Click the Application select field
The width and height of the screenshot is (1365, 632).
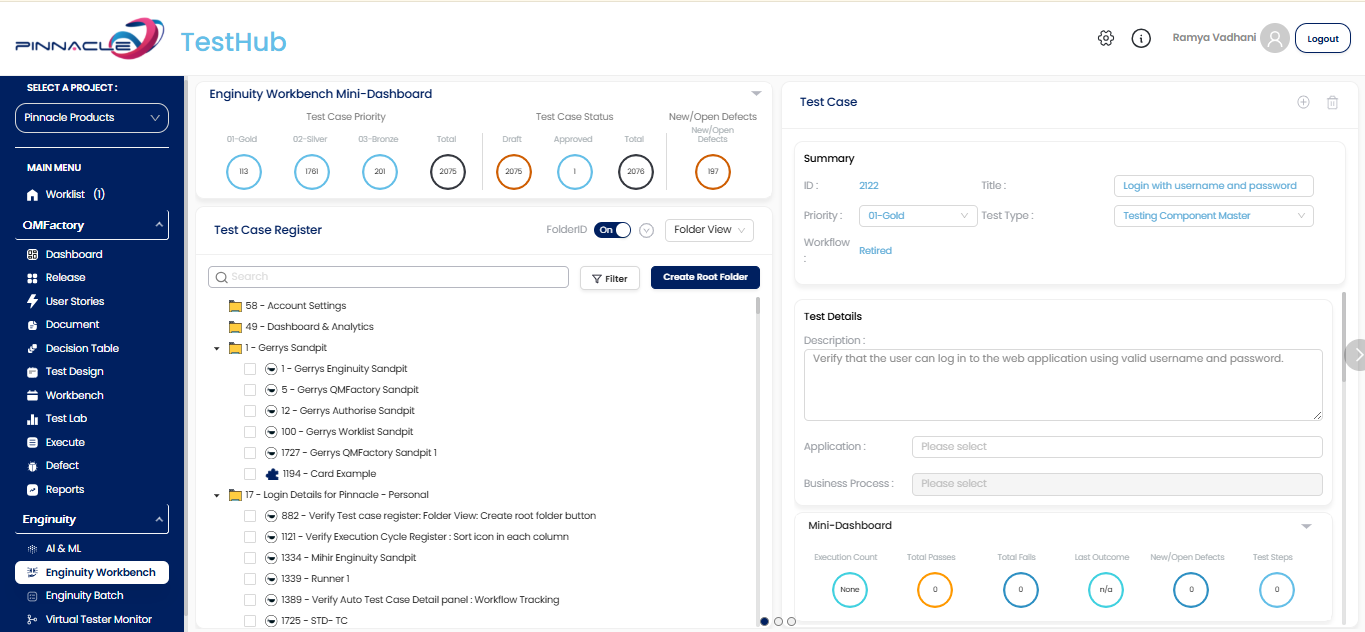tap(1117, 447)
